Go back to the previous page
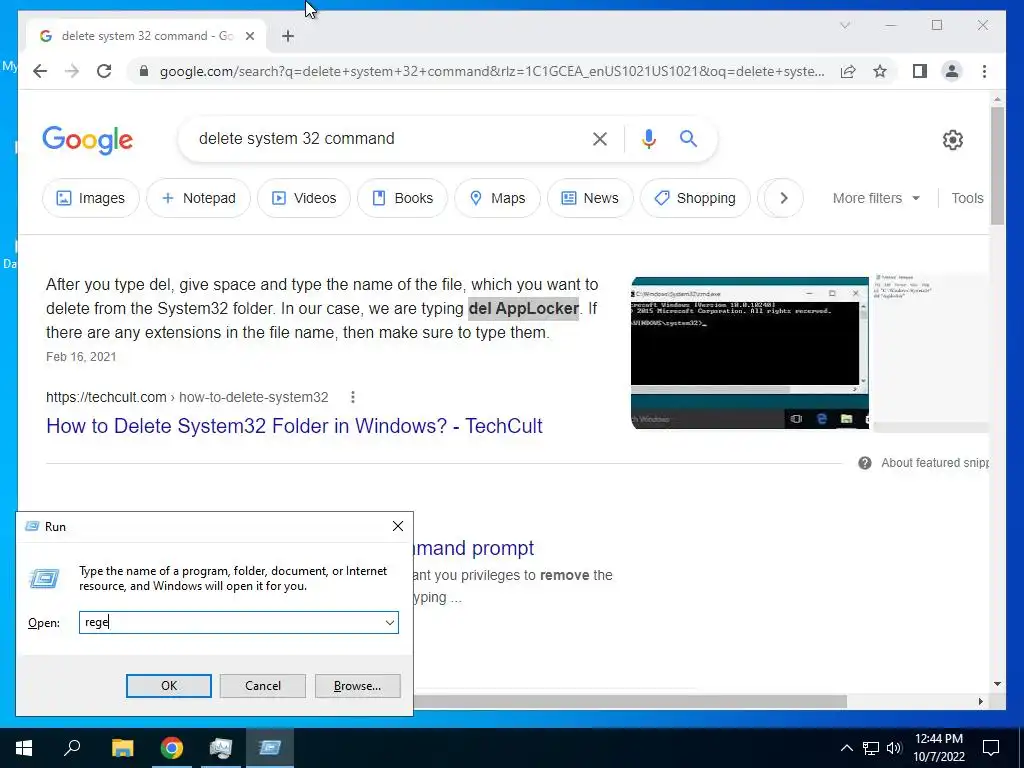This screenshot has width=1024, height=768. click(40, 71)
